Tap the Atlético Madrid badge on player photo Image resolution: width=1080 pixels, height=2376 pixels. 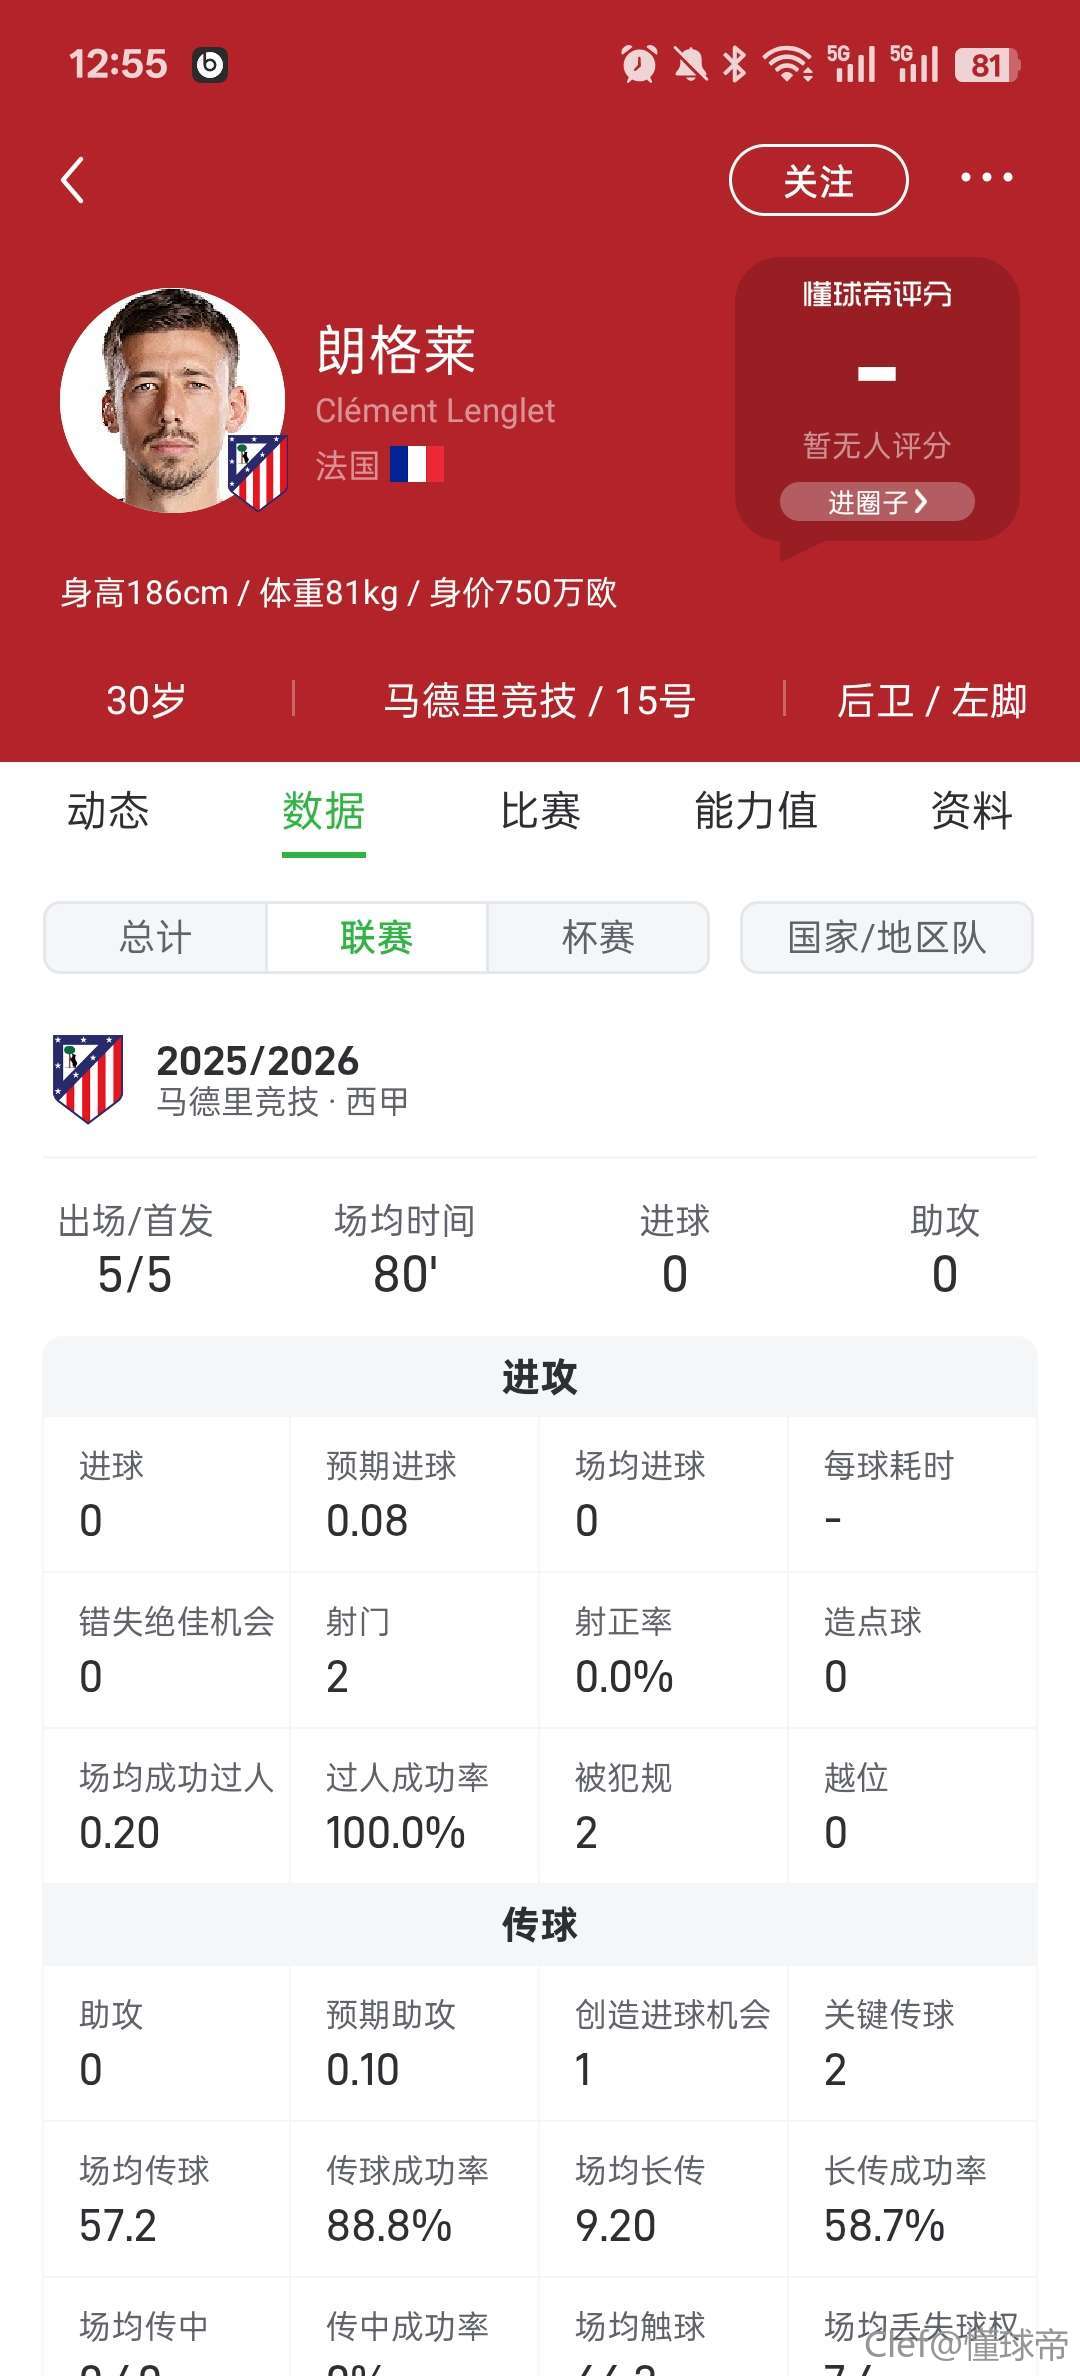click(x=258, y=471)
